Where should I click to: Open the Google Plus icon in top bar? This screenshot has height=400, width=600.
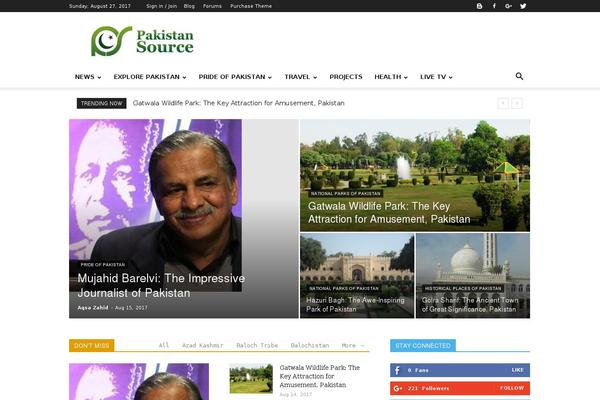(x=508, y=6)
